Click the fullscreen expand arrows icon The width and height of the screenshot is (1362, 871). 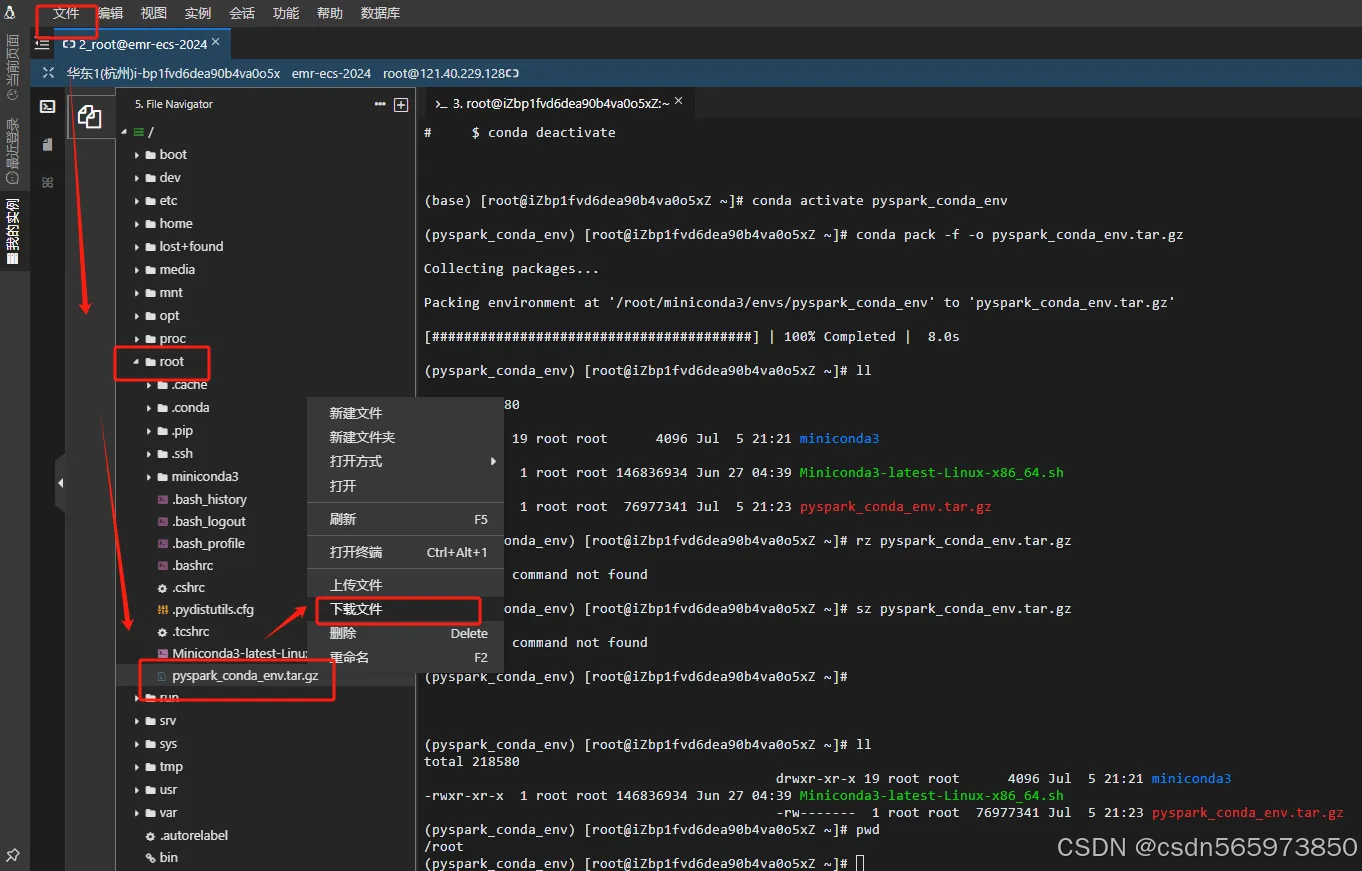(x=48, y=73)
